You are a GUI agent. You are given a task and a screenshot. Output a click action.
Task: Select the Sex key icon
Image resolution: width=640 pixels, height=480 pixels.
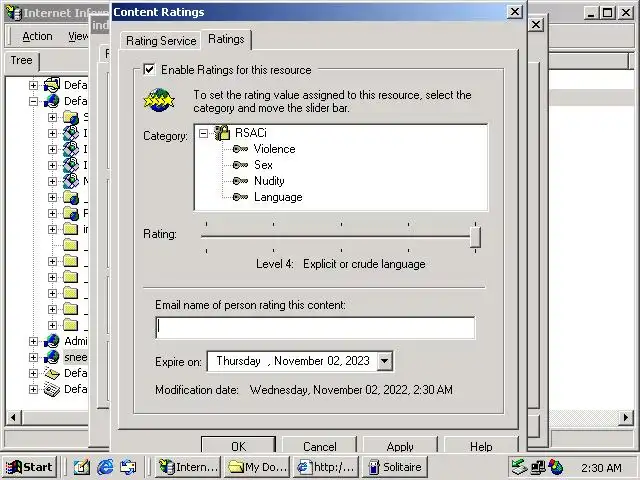coord(240,165)
